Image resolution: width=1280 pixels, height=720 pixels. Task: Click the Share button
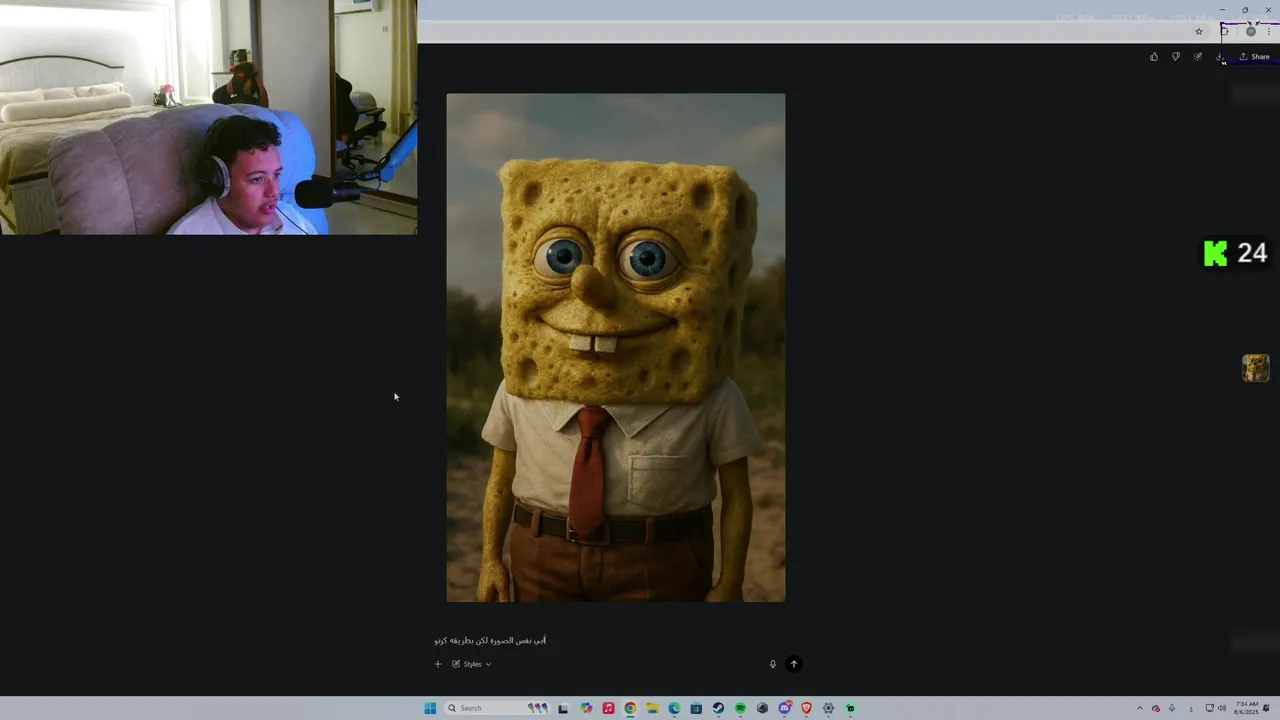pyautogui.click(x=1255, y=57)
